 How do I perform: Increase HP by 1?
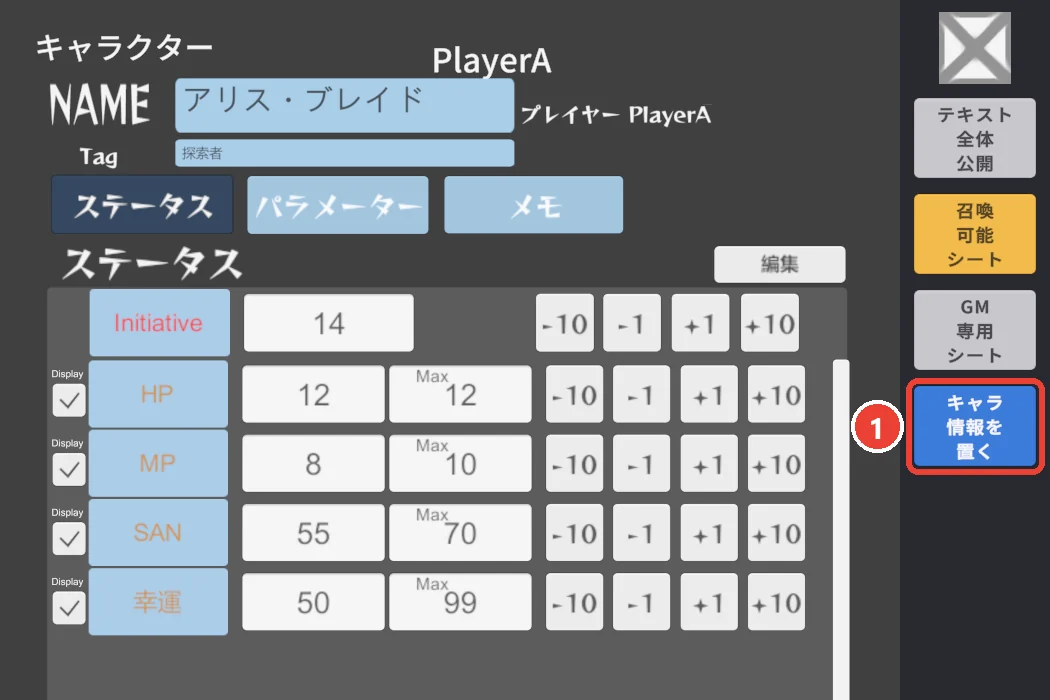[709, 394]
